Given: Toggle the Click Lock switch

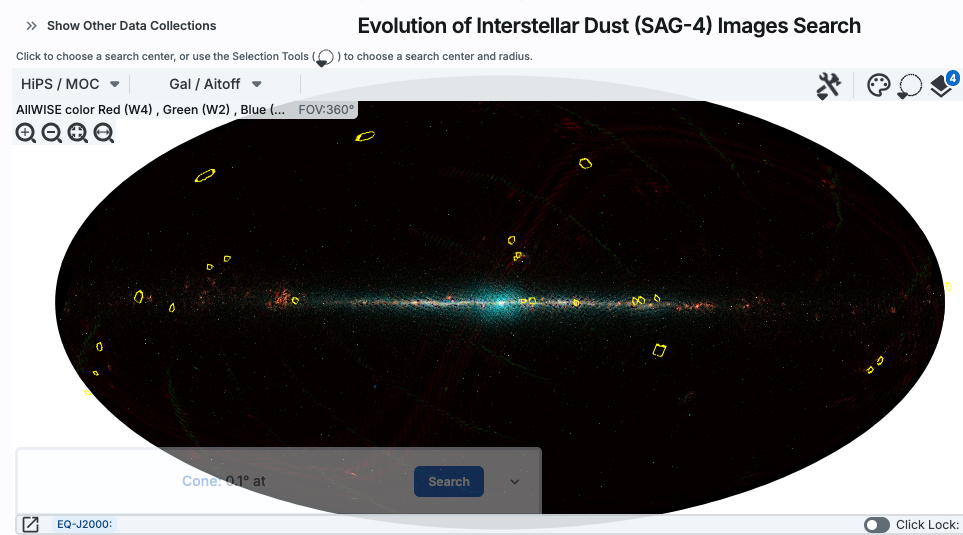Looking at the screenshot, I should pos(876,525).
